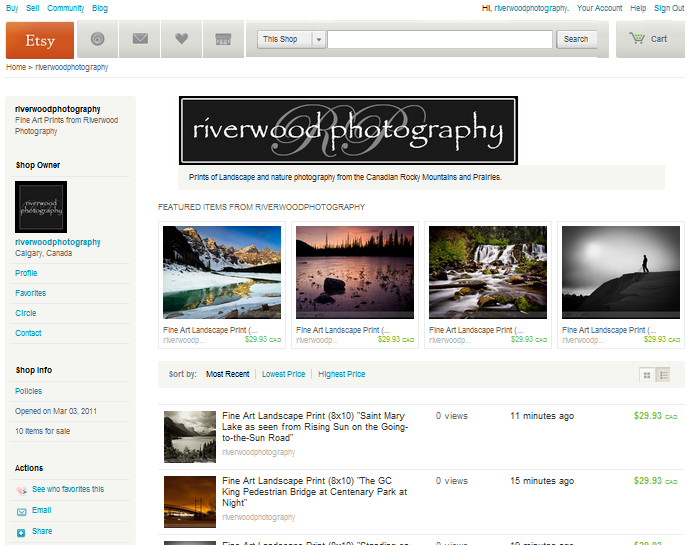
Task: Click See who favorites this link
Action: tap(68, 489)
